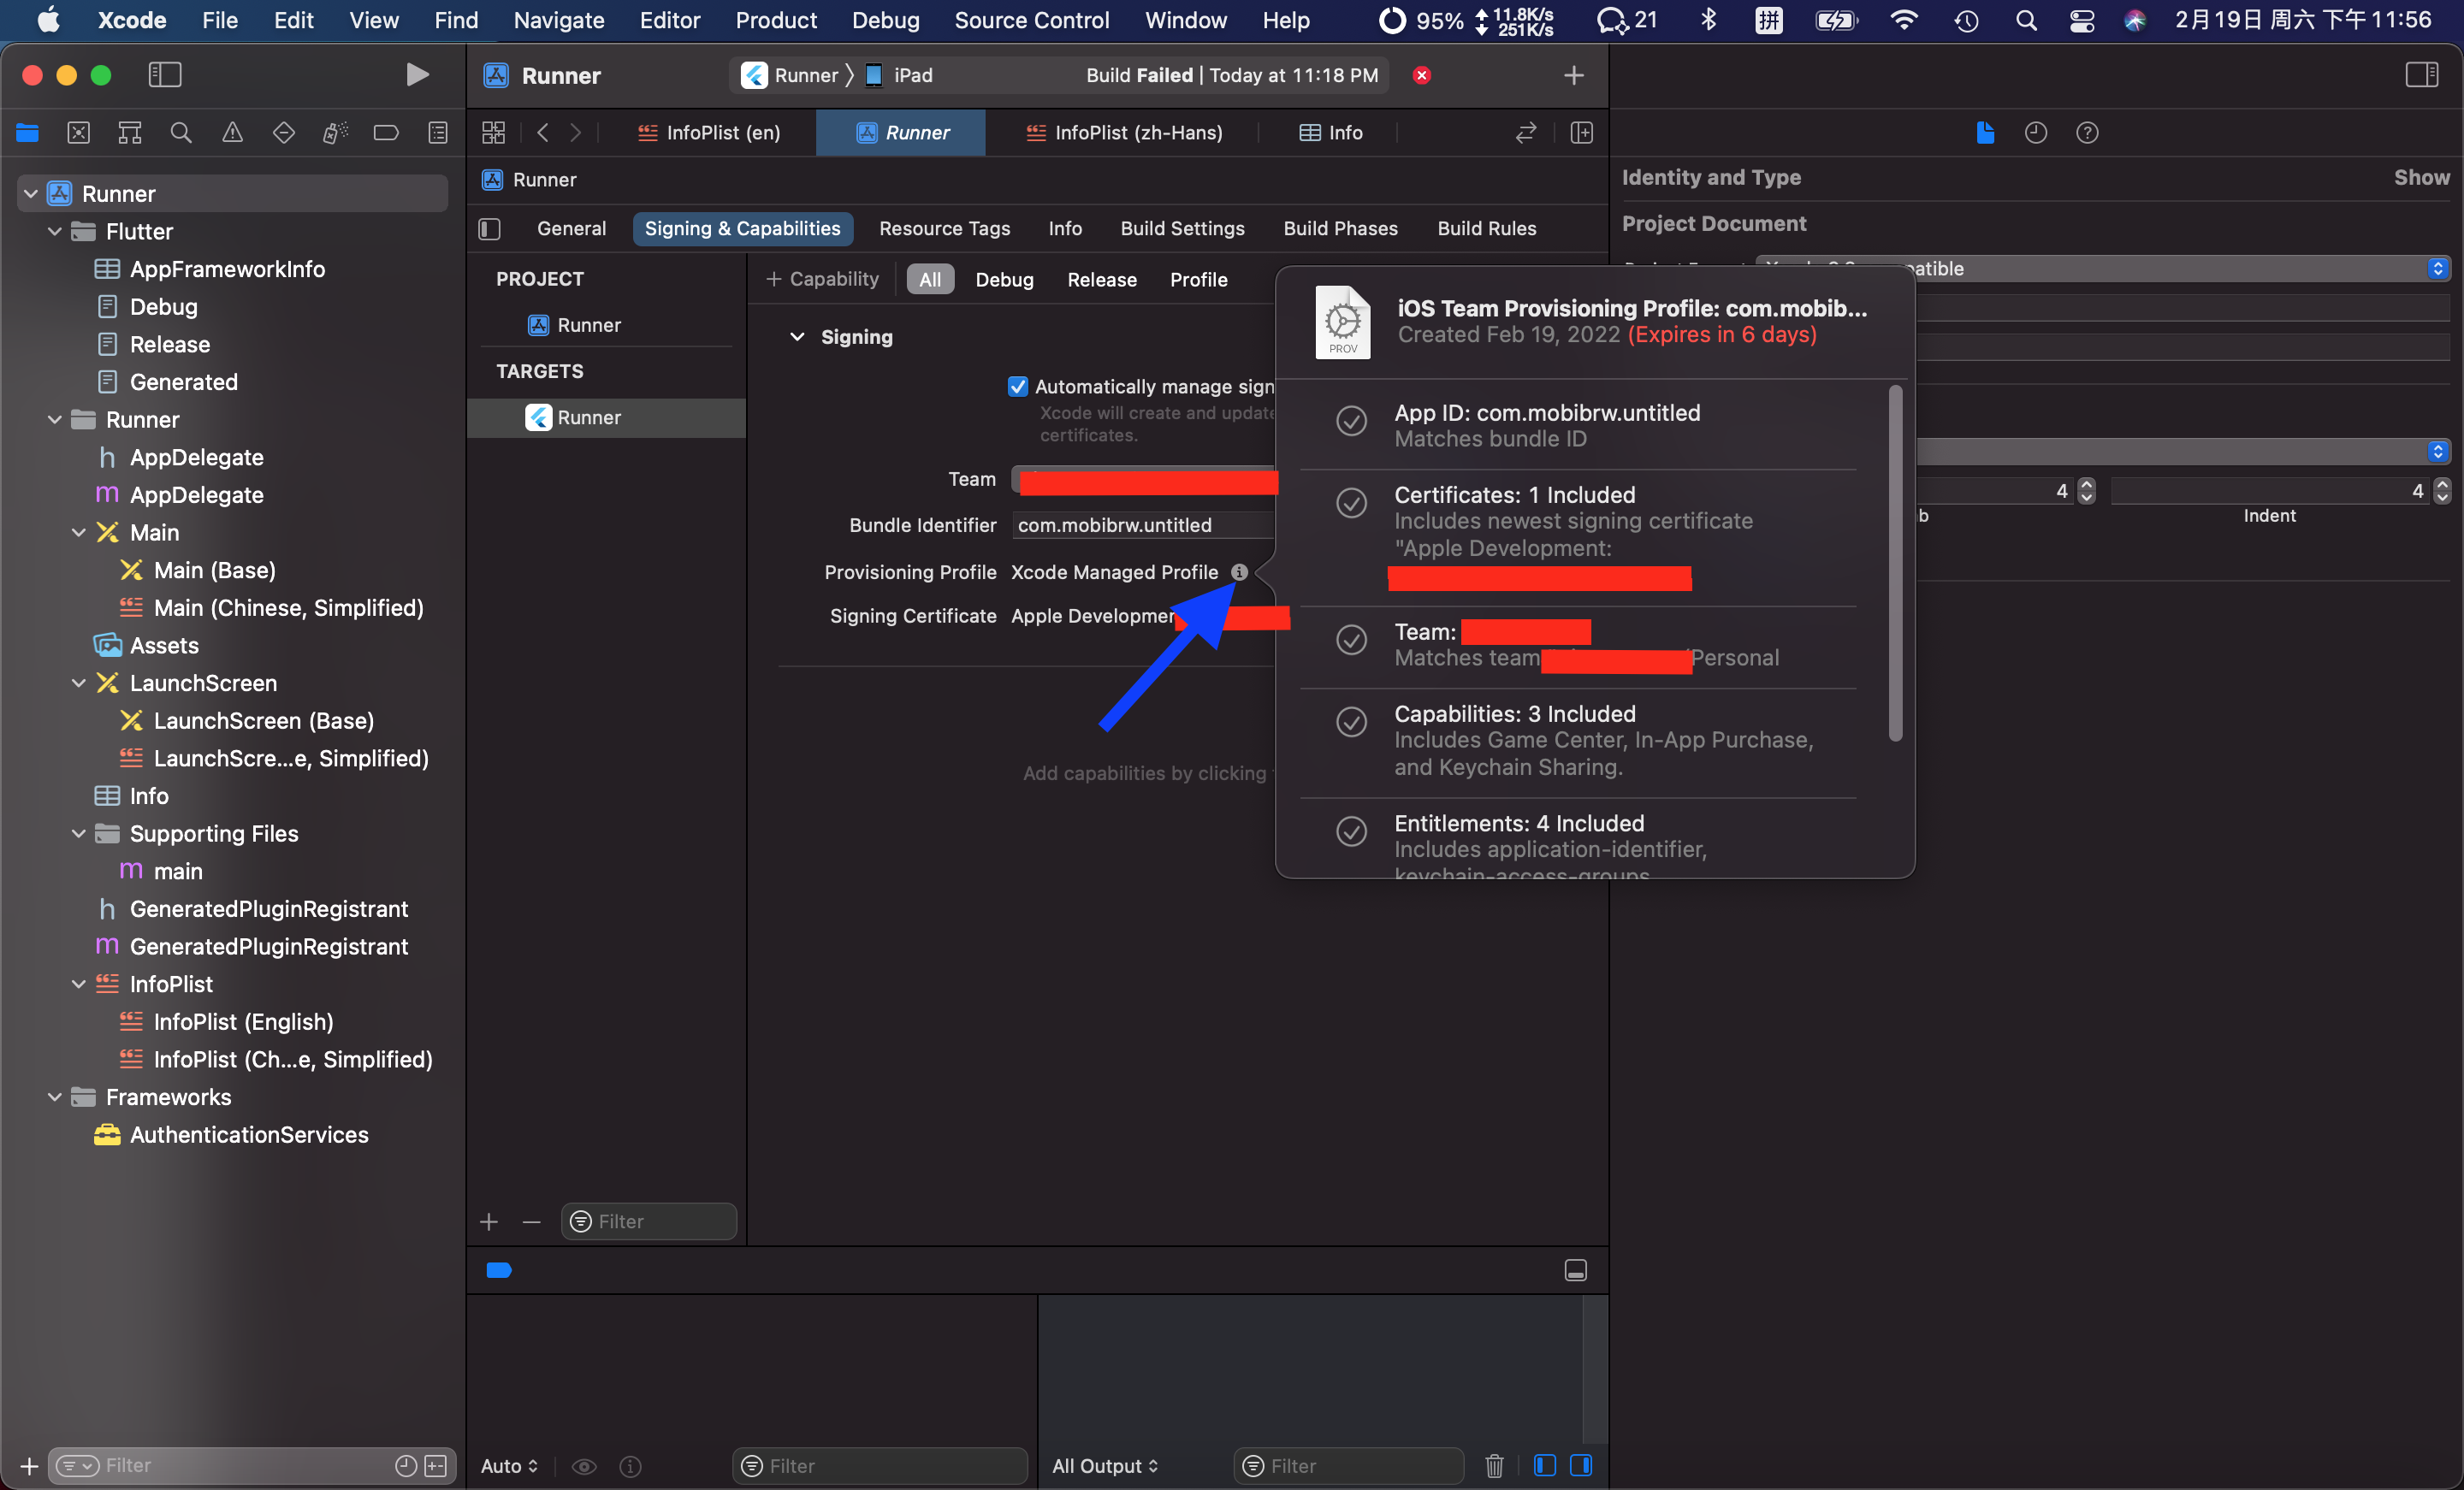Add a target with the plus button
The height and width of the screenshot is (1490, 2464).
(489, 1221)
